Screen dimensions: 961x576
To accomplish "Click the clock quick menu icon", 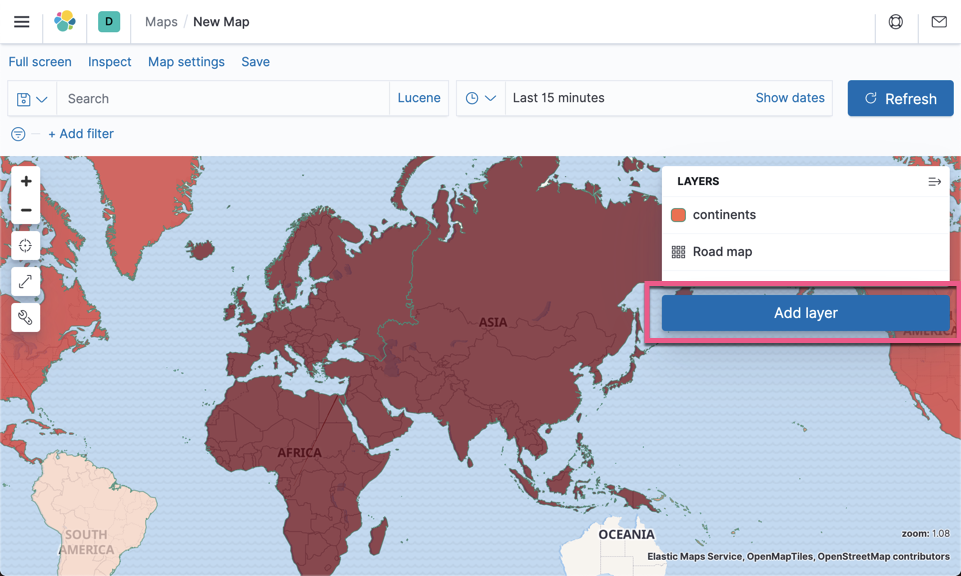I will tap(472, 98).
